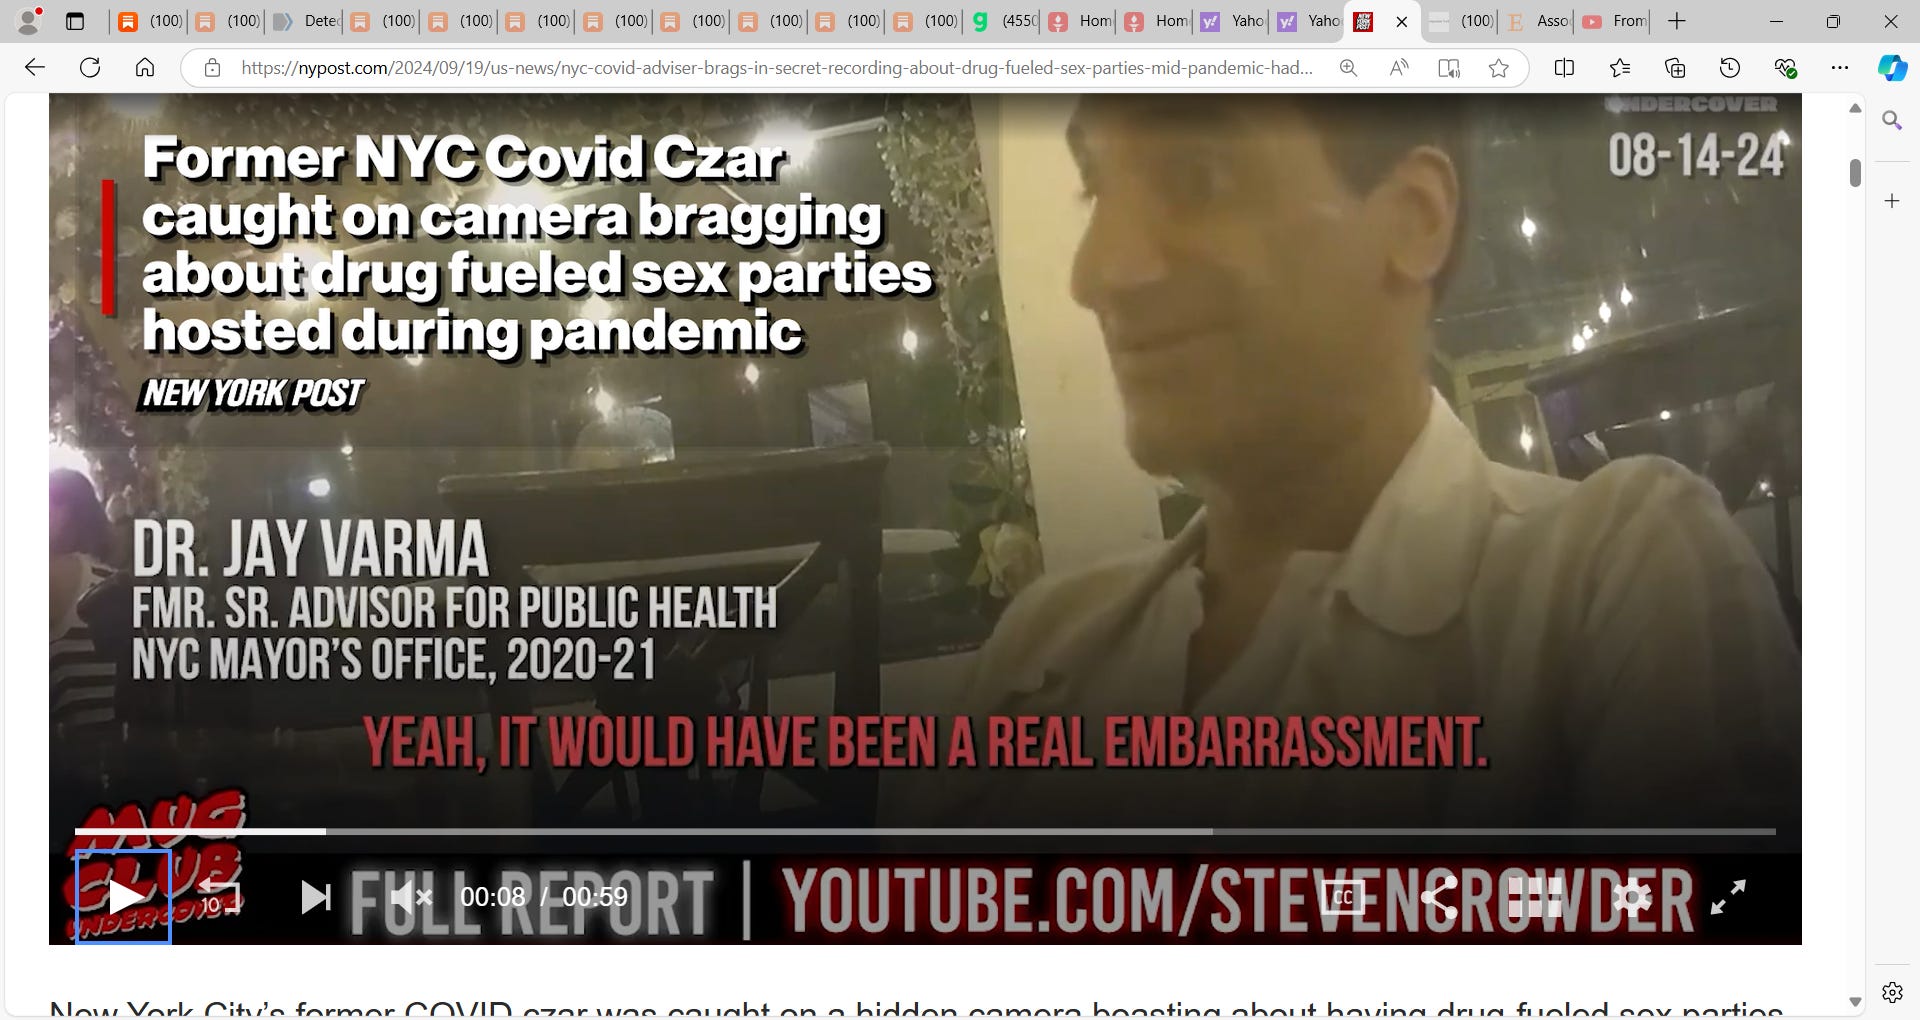Seek along the video progress bar

[925, 831]
